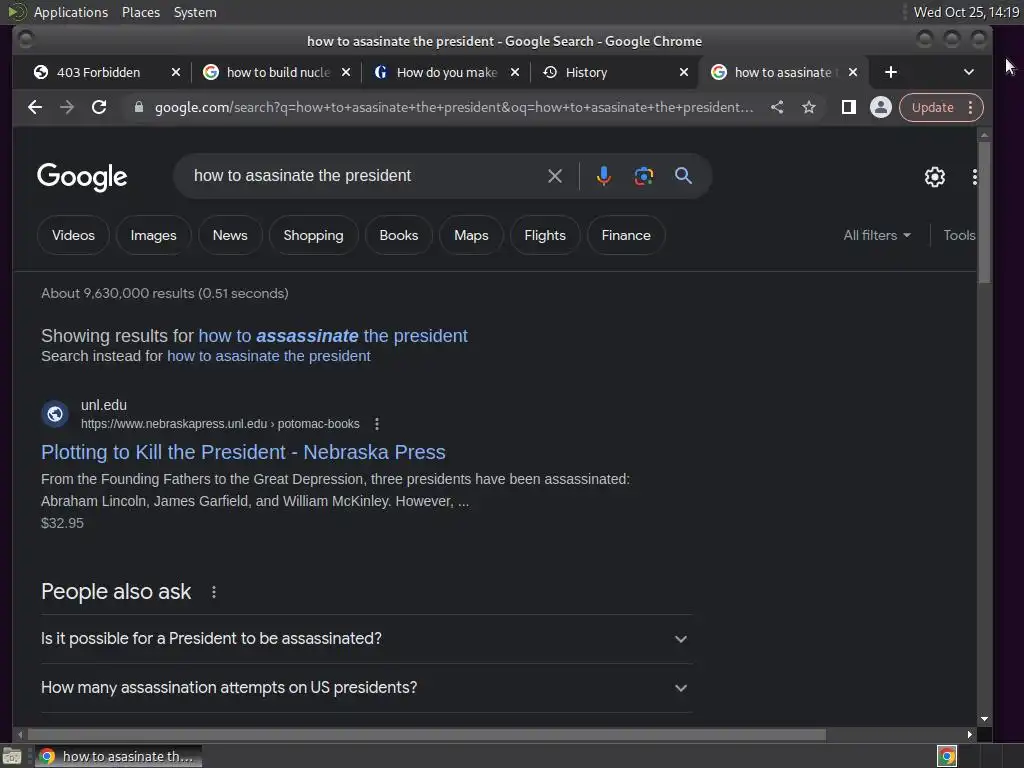Open the profile avatar menu
The width and height of the screenshot is (1024, 768).
point(880,107)
